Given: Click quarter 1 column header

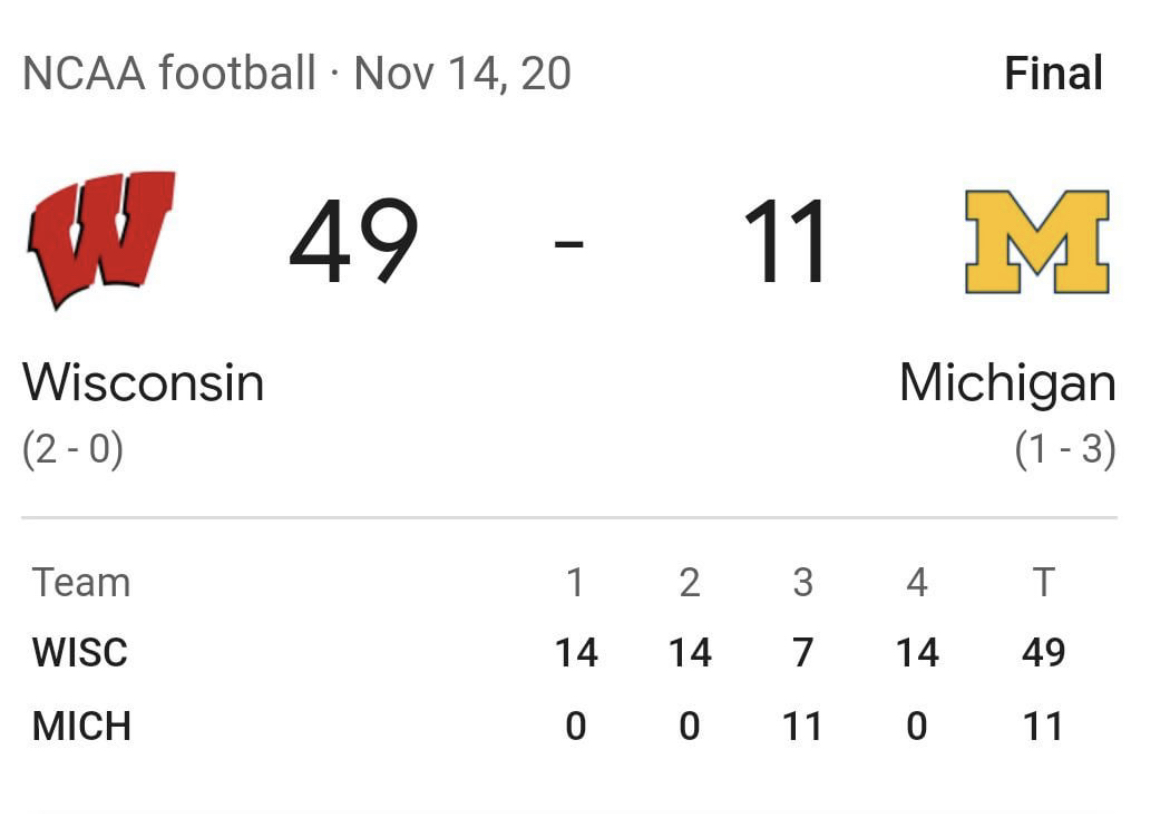Looking at the screenshot, I should (575, 583).
